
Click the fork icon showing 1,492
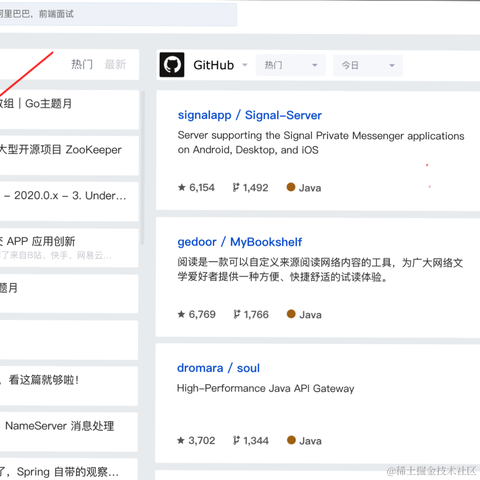pos(236,187)
